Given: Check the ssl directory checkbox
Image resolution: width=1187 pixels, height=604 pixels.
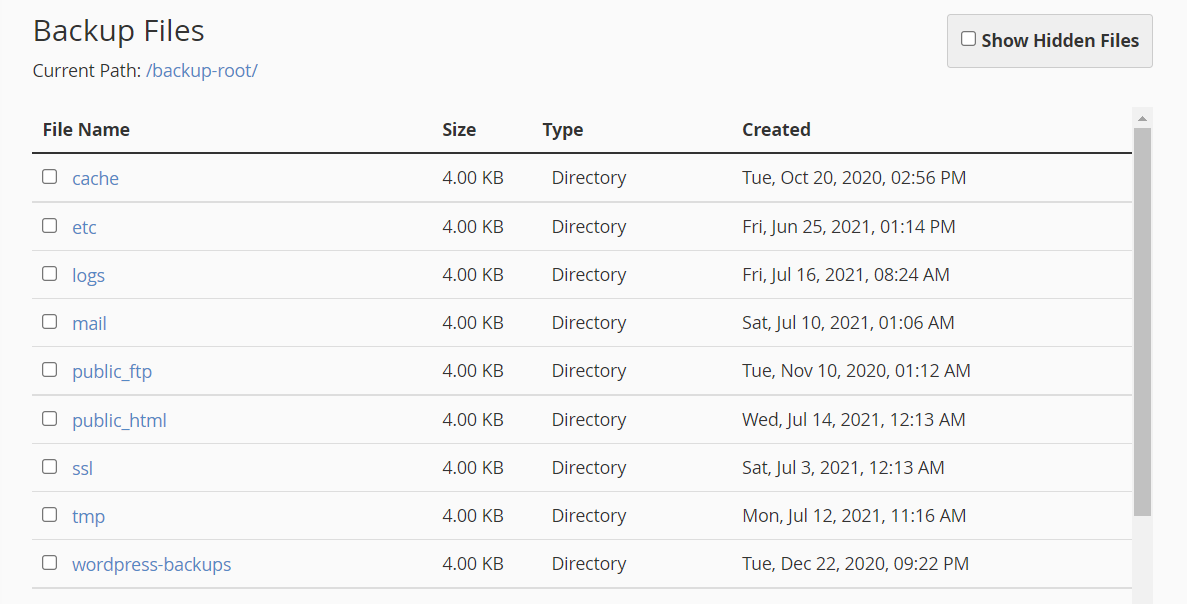Looking at the screenshot, I should tap(49, 466).
